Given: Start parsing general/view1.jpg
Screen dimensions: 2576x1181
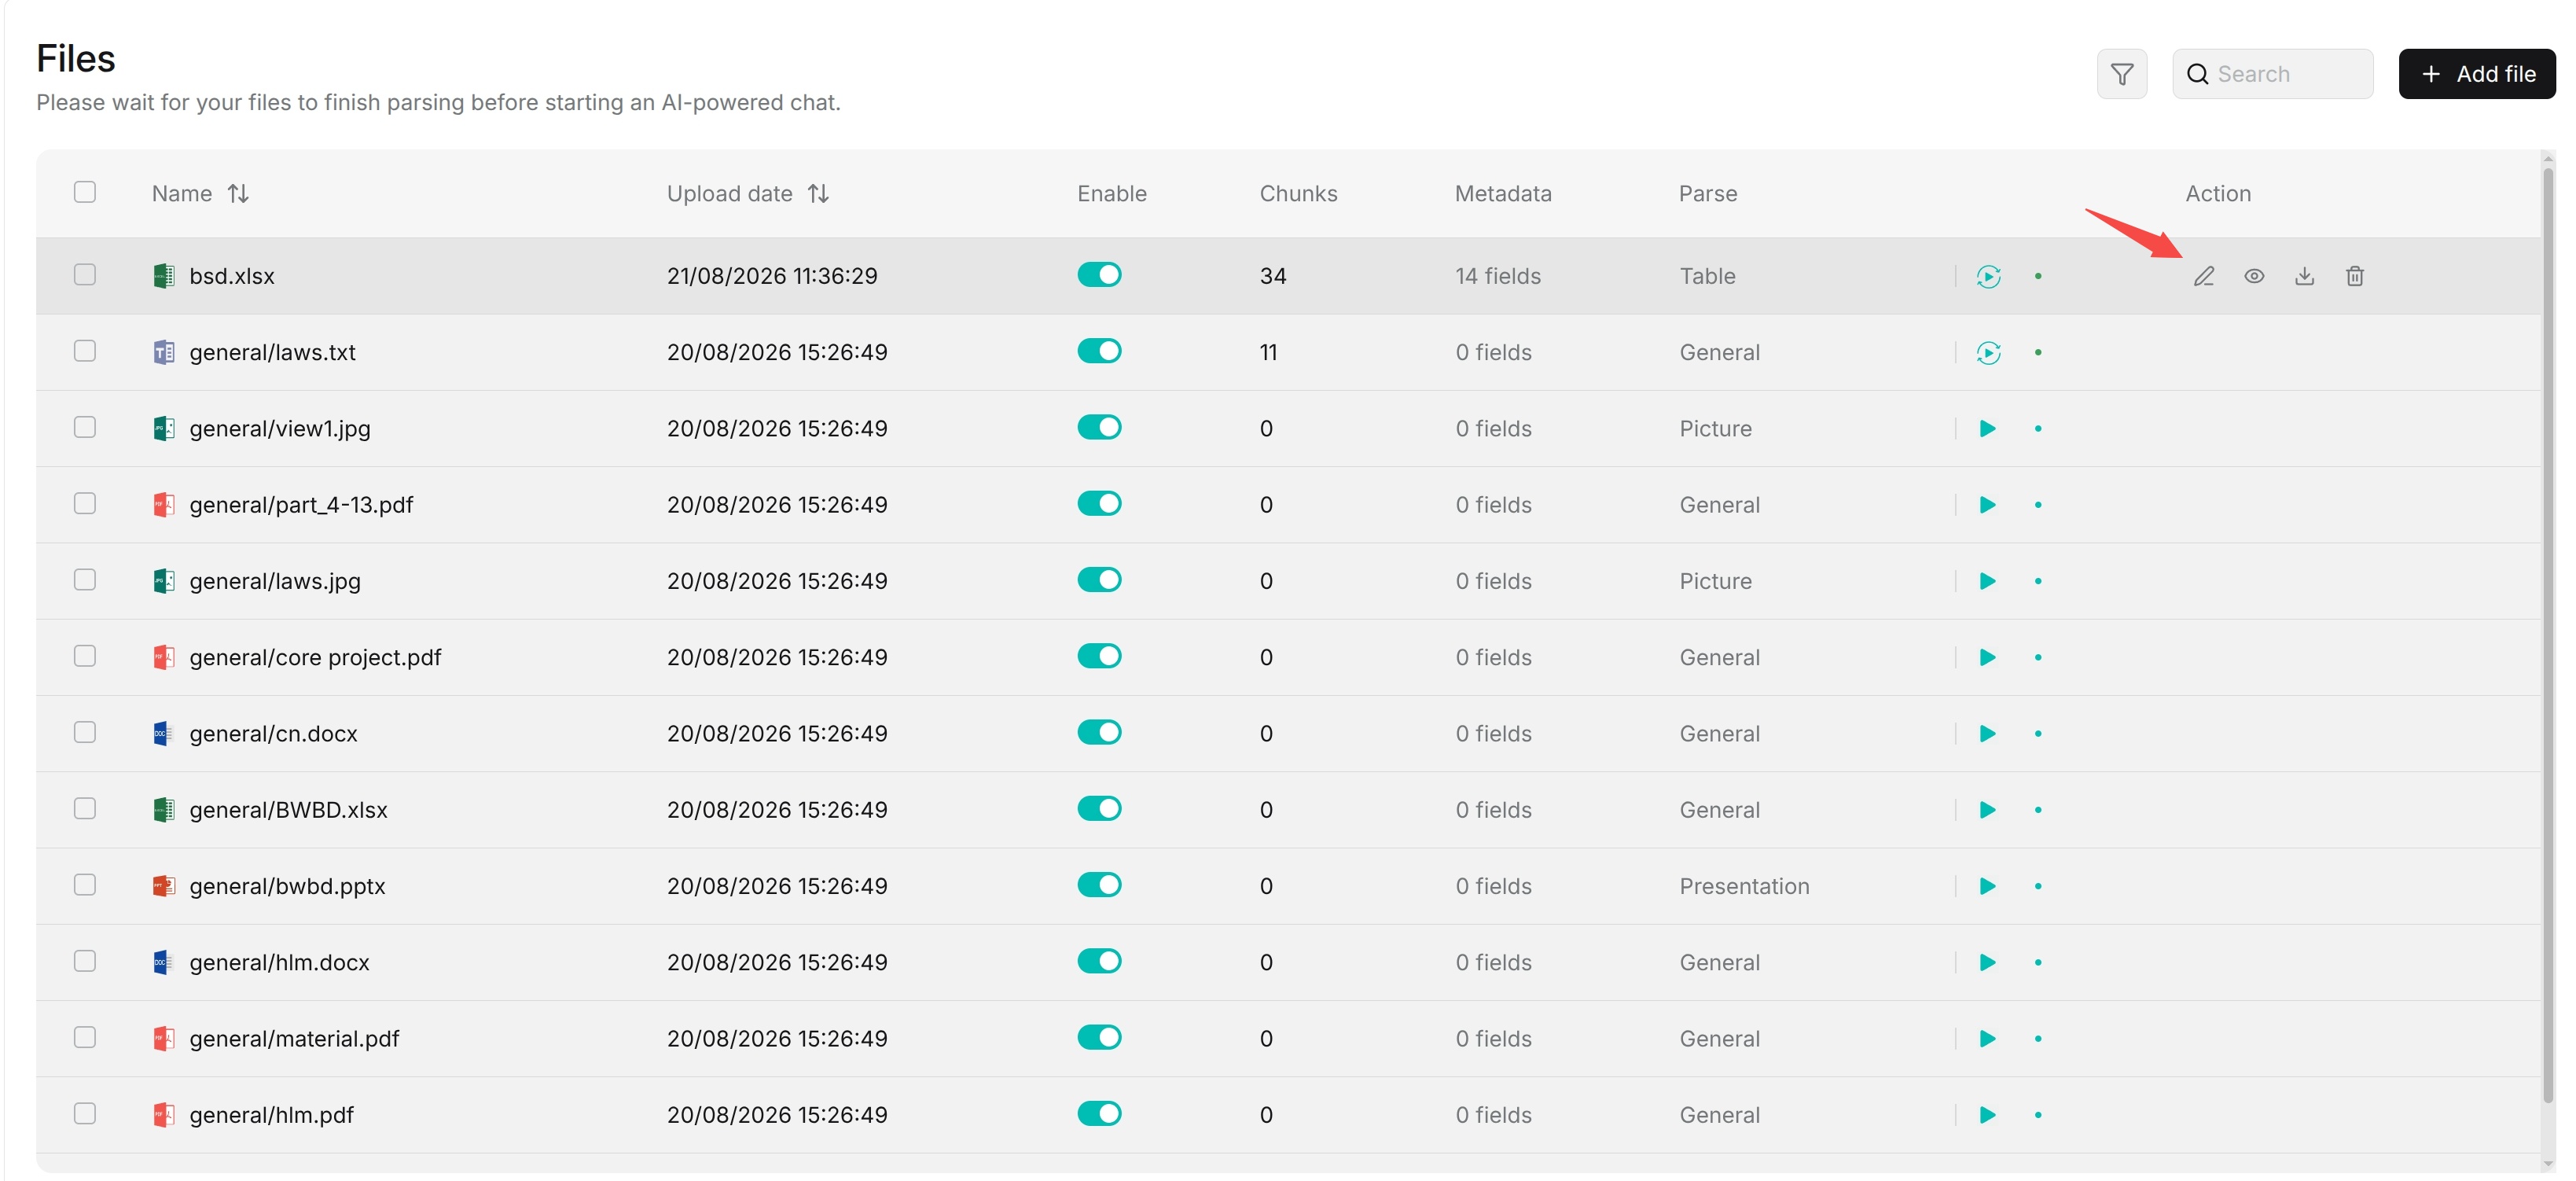Looking at the screenshot, I should pos(1988,428).
